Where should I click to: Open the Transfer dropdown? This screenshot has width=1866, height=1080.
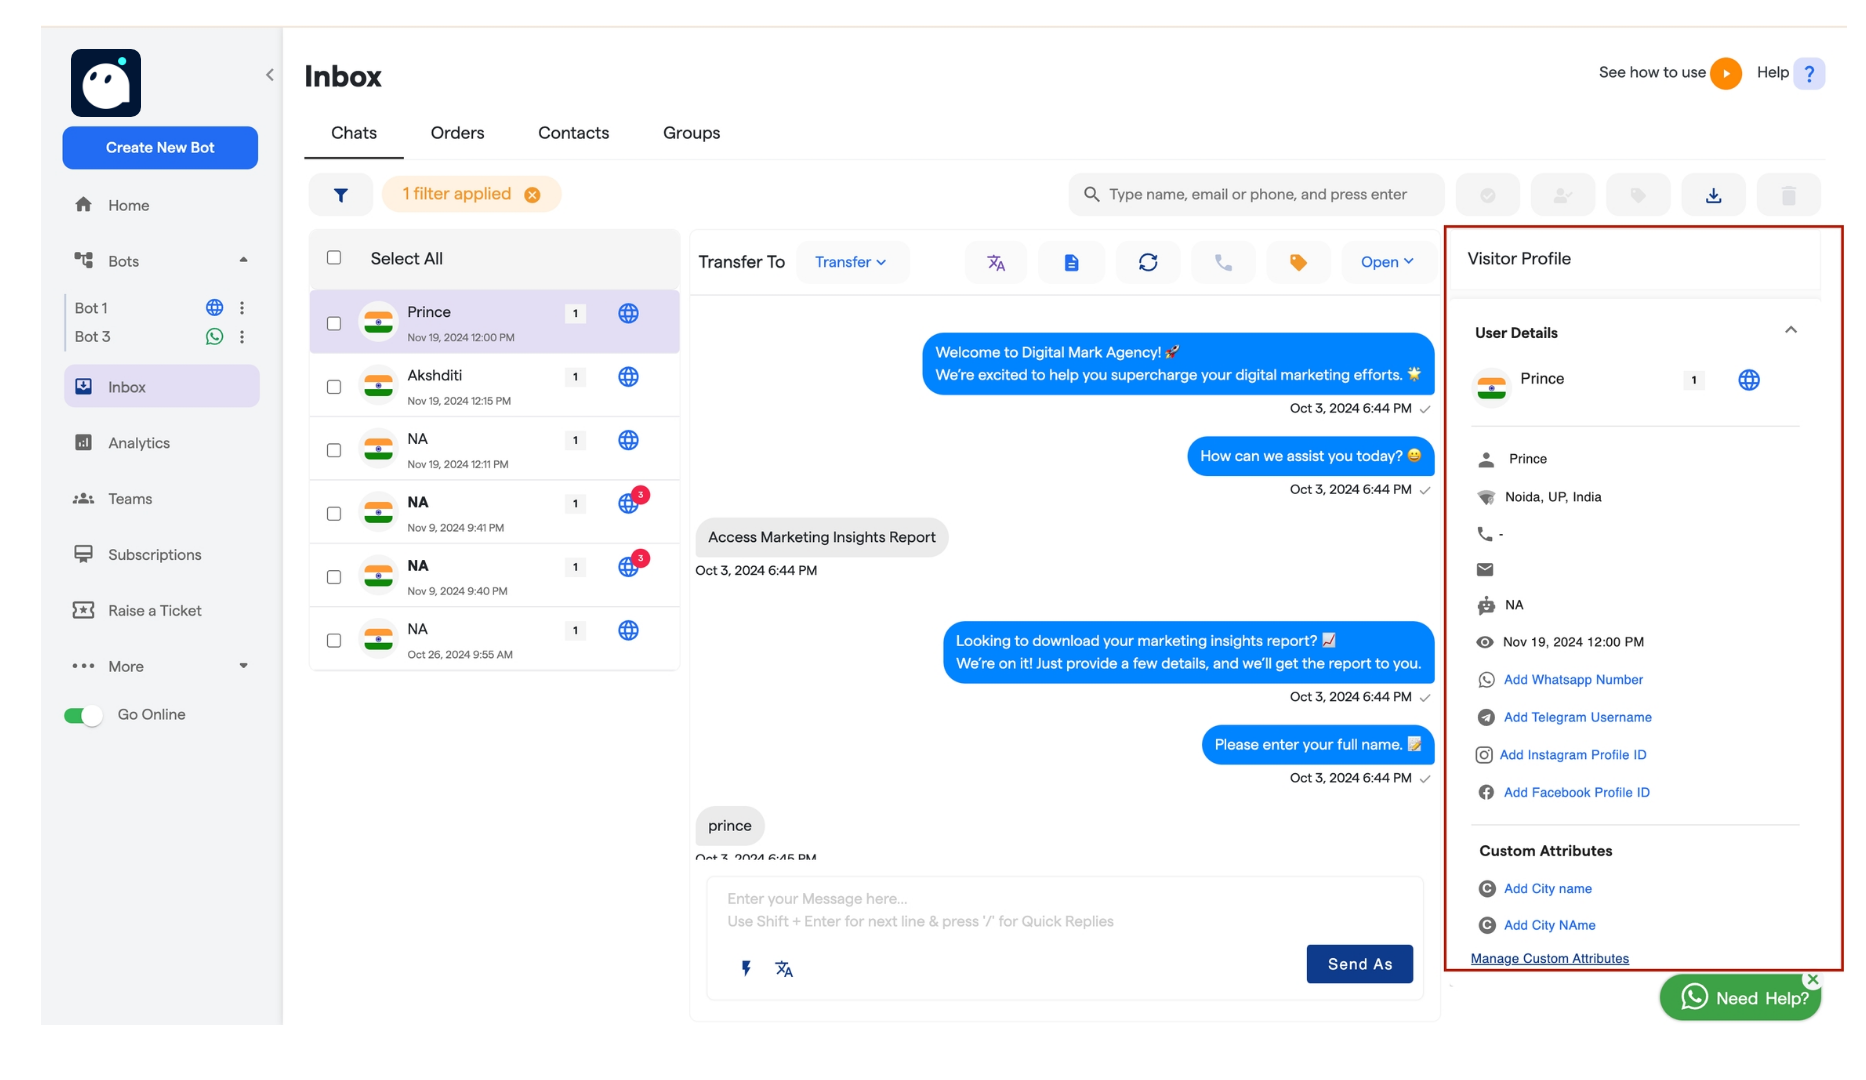click(x=852, y=262)
